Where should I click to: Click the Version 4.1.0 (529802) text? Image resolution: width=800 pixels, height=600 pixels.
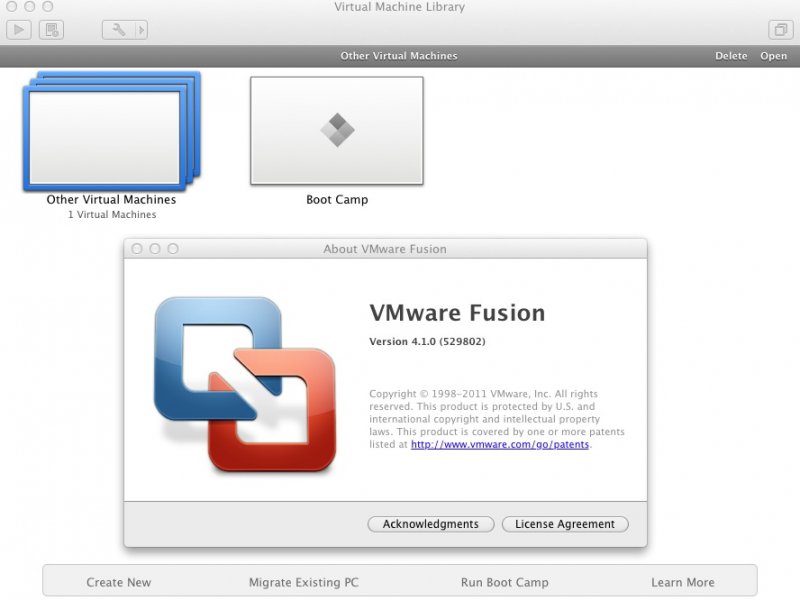427,341
